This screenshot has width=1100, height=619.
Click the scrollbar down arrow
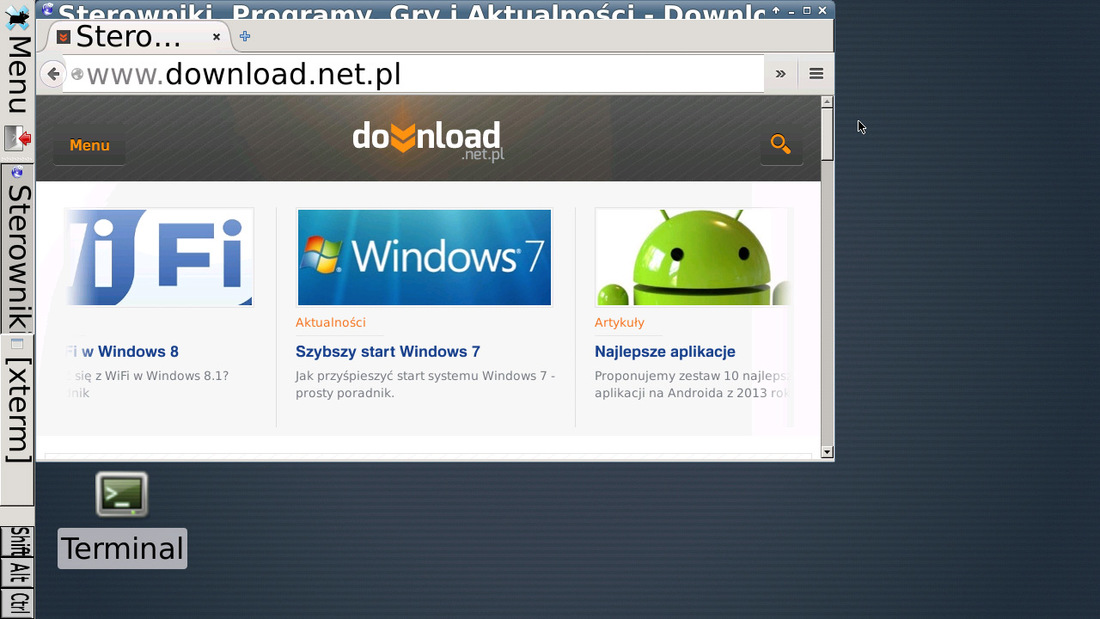tap(827, 452)
